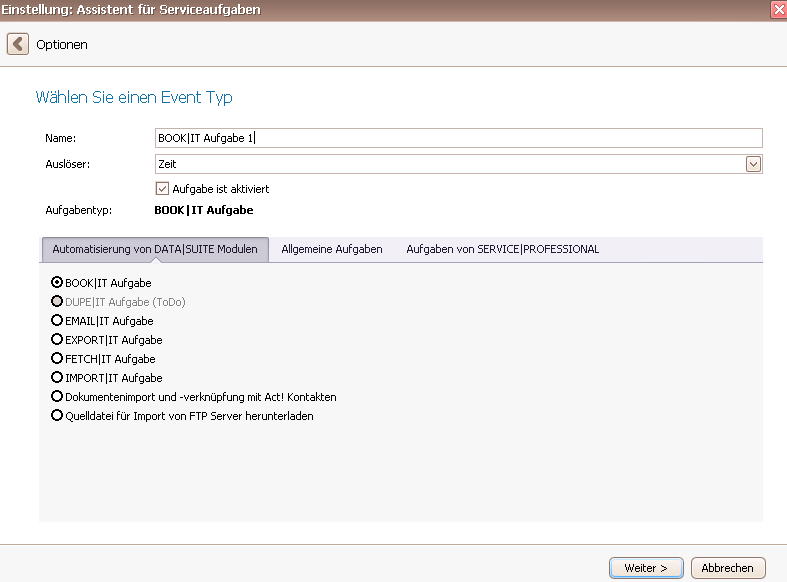Image resolution: width=787 pixels, height=582 pixels.
Task: Click the Weiter > button
Action: (646, 568)
